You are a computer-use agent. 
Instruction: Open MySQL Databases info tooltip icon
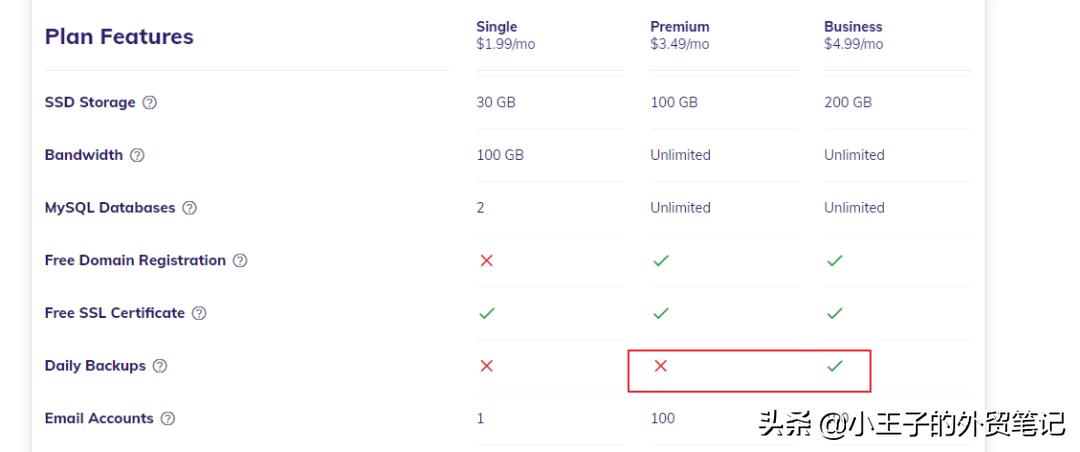click(x=189, y=208)
